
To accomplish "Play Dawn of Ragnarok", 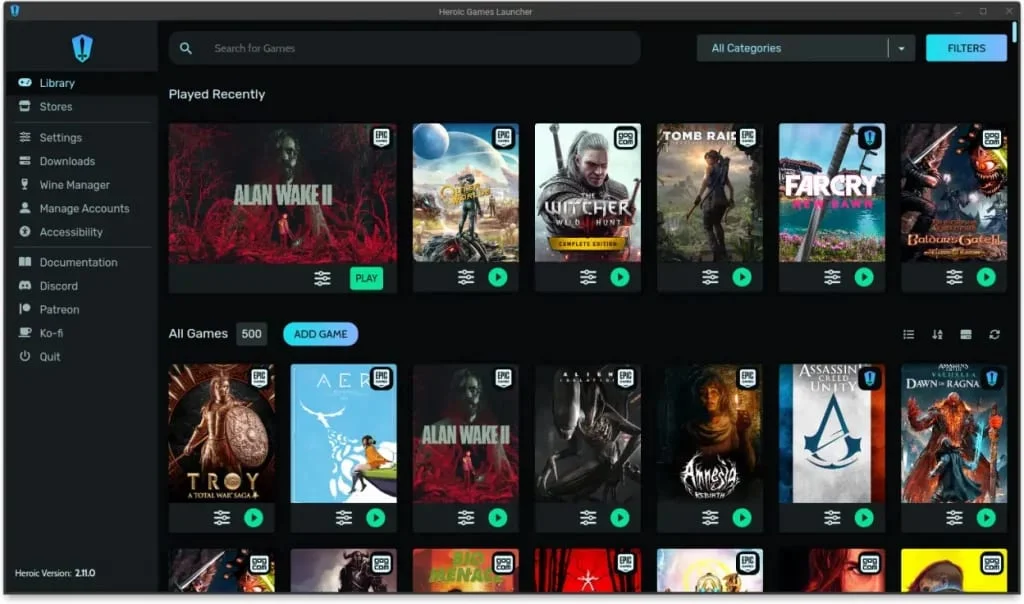I will (x=986, y=518).
